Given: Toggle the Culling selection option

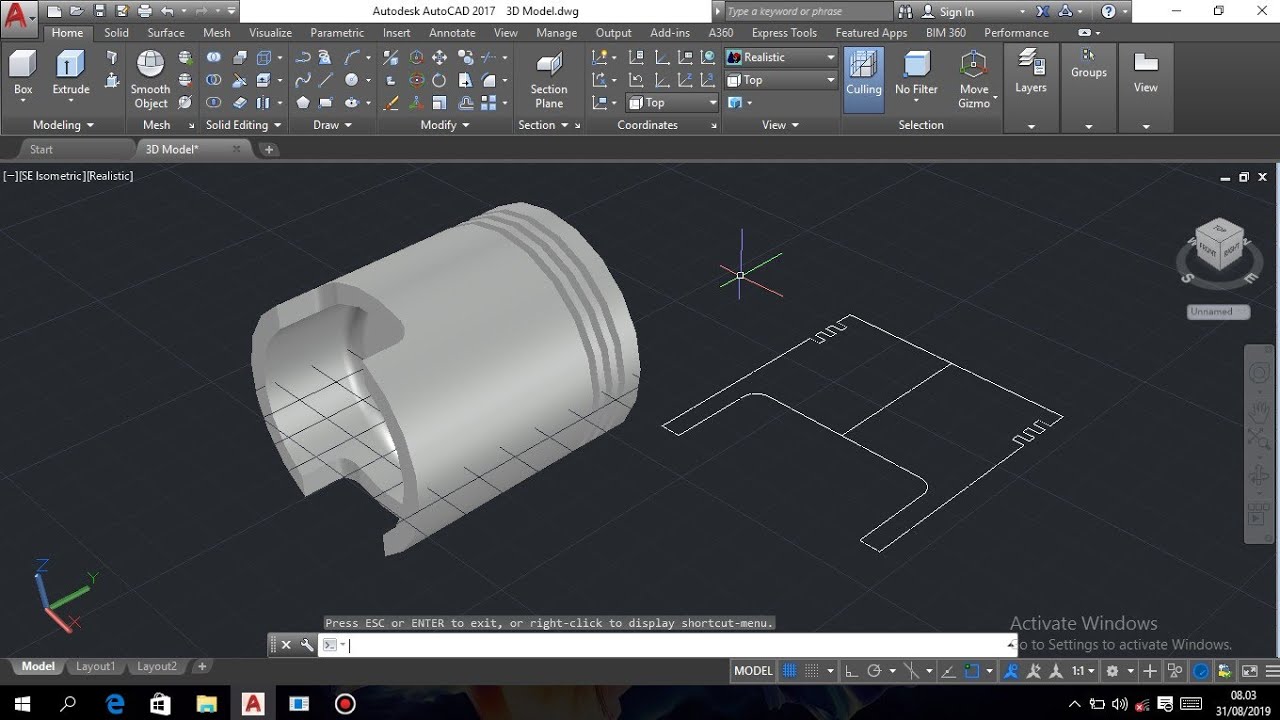Looking at the screenshot, I should (x=864, y=78).
